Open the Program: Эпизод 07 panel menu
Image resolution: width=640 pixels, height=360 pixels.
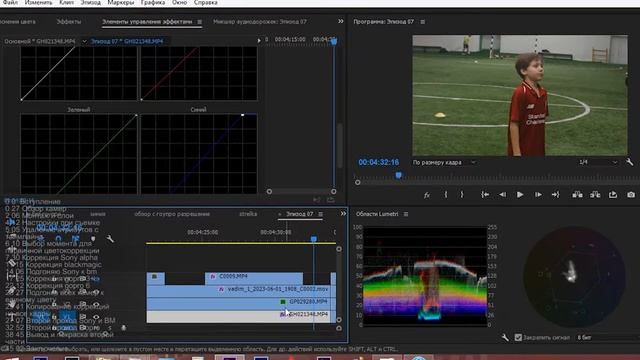tap(422, 22)
